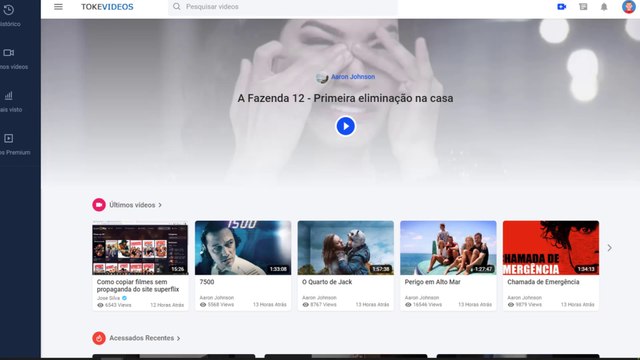
Task: Open the Acessados Recentes heading
Action: point(142,338)
